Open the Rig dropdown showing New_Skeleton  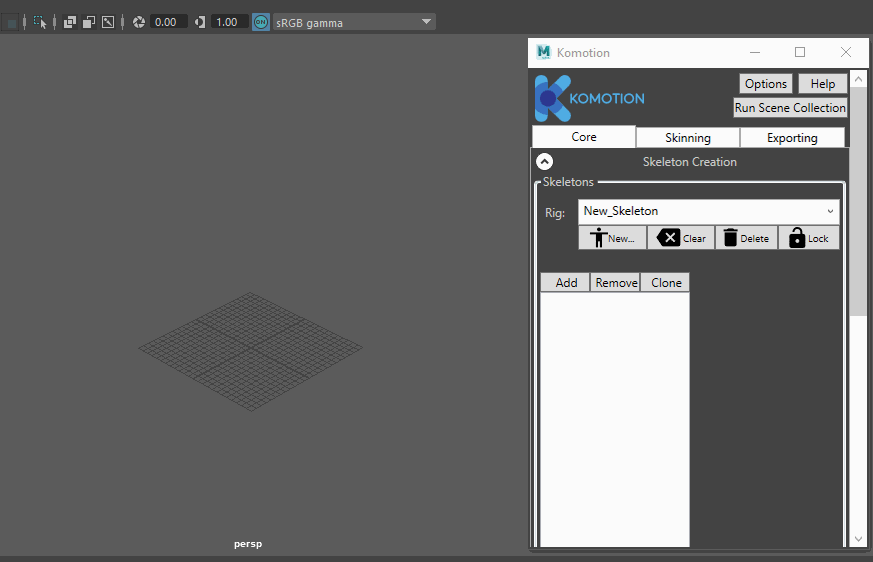[x=708, y=212]
